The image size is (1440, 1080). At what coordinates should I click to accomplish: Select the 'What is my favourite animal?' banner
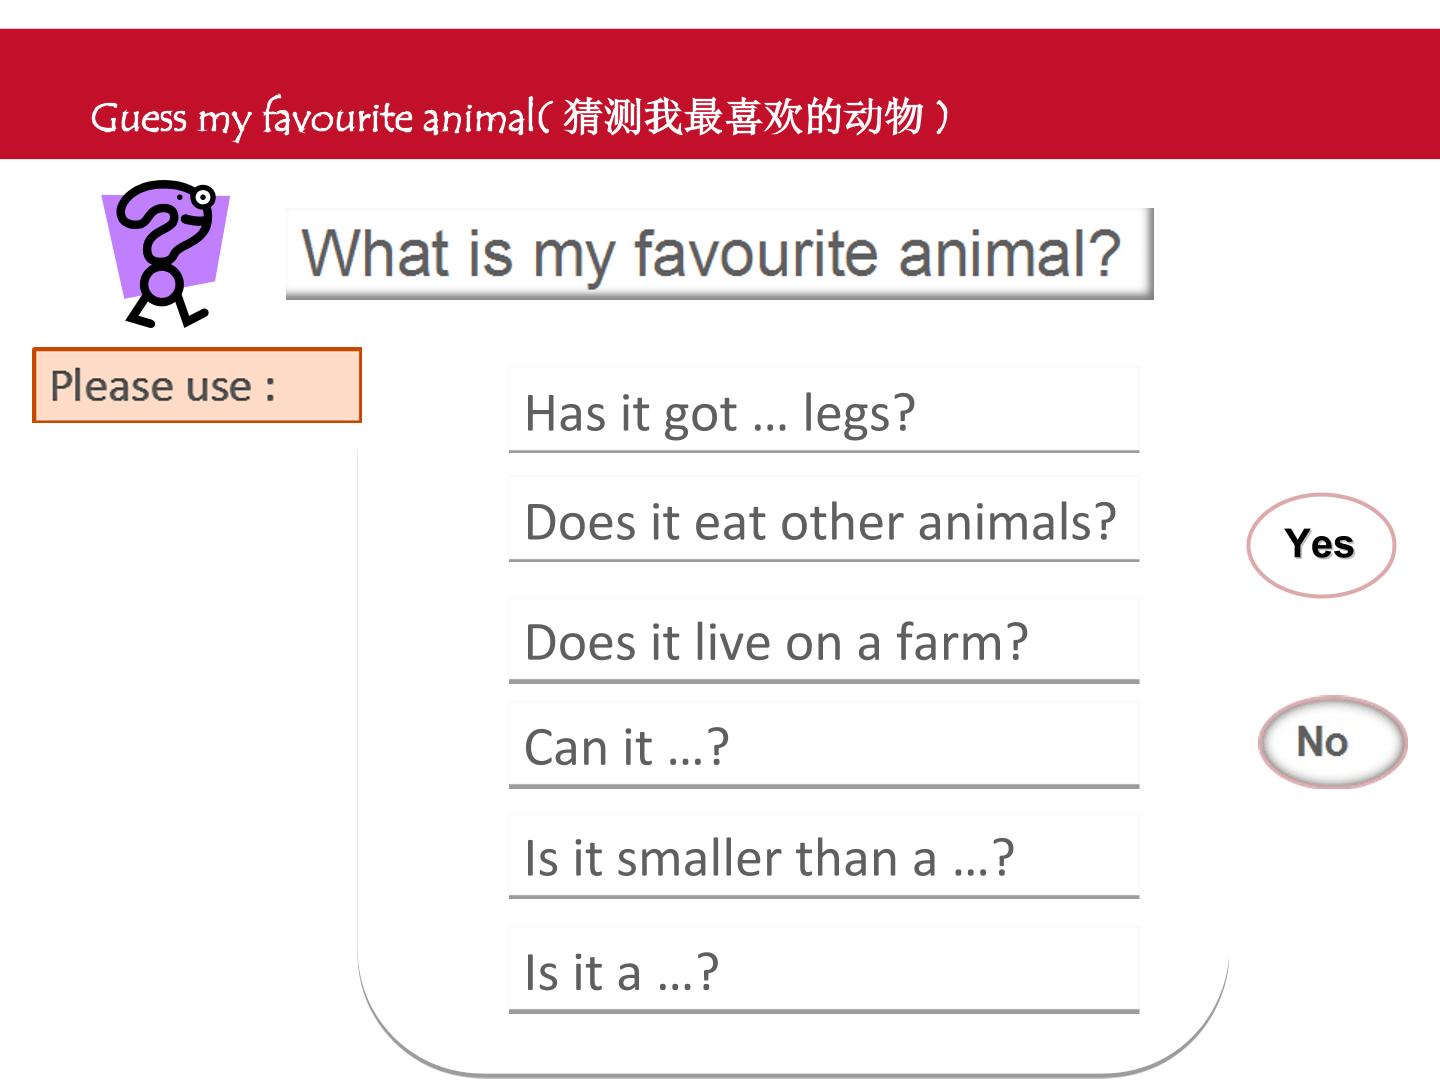(719, 254)
